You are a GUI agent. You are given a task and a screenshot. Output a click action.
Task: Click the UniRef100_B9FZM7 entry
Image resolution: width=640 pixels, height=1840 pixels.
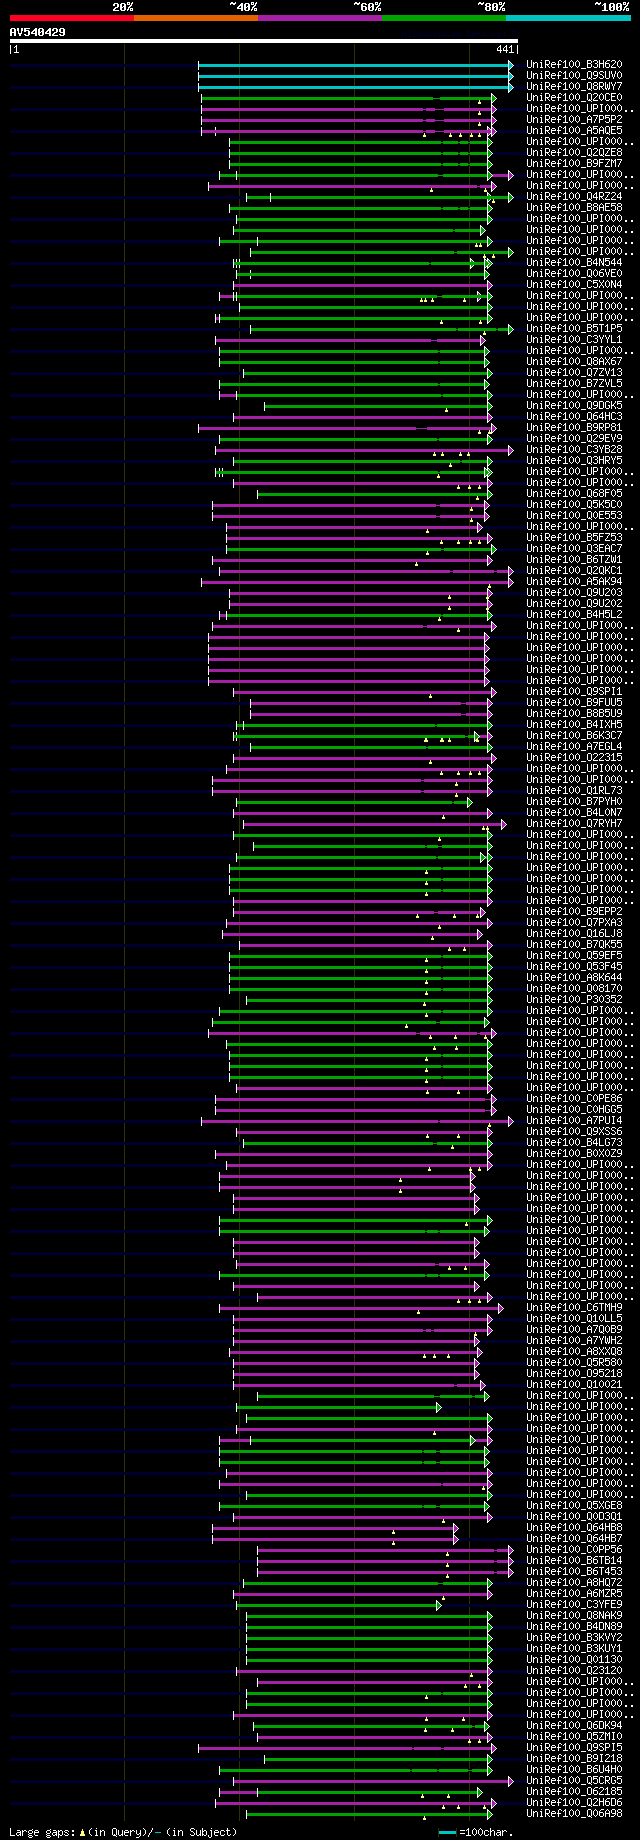(574, 164)
